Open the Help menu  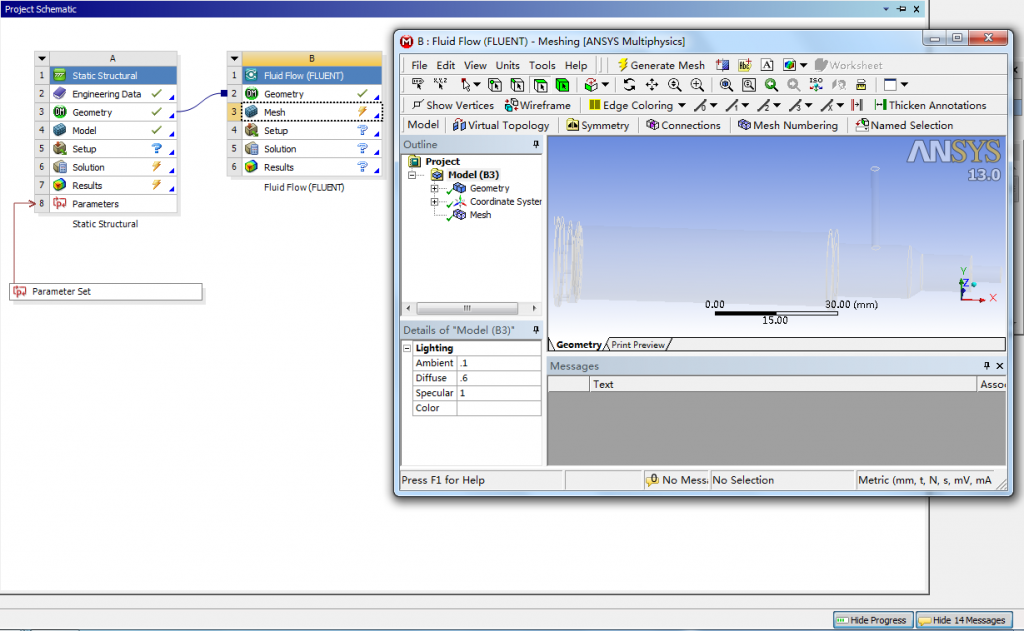pos(575,65)
